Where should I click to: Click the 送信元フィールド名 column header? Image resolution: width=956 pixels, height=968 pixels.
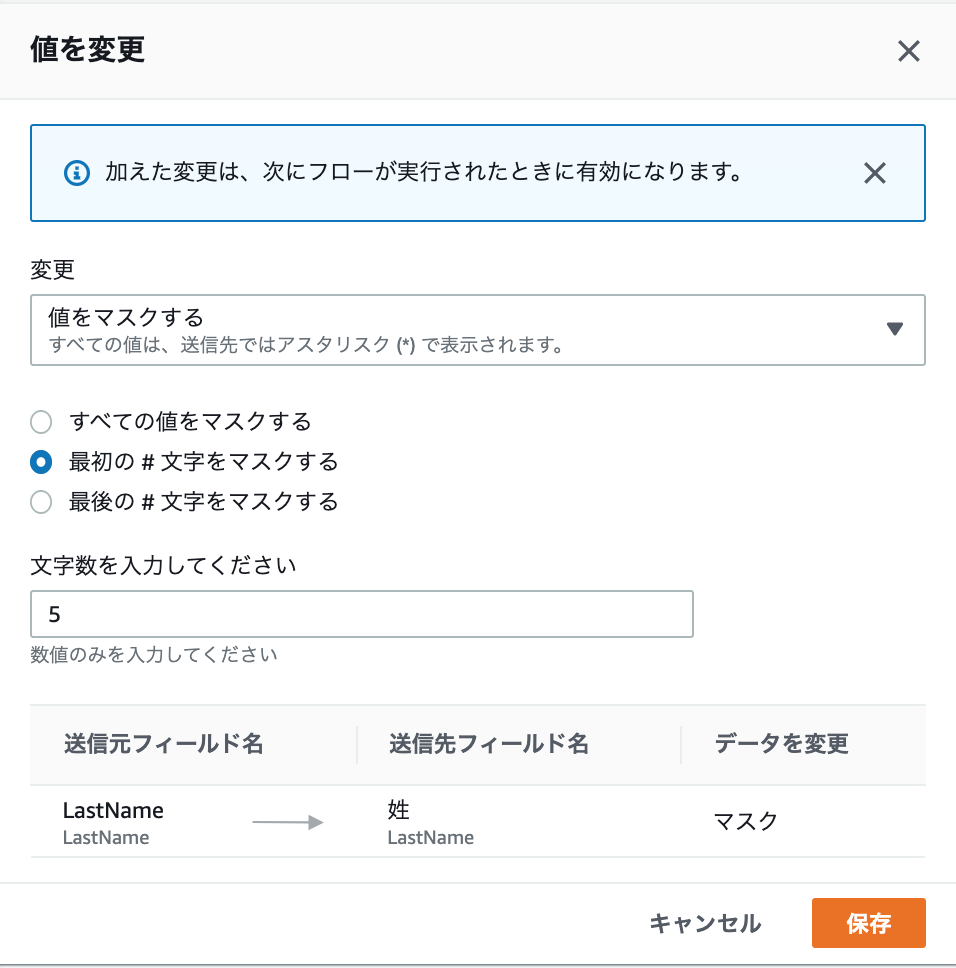tap(163, 744)
